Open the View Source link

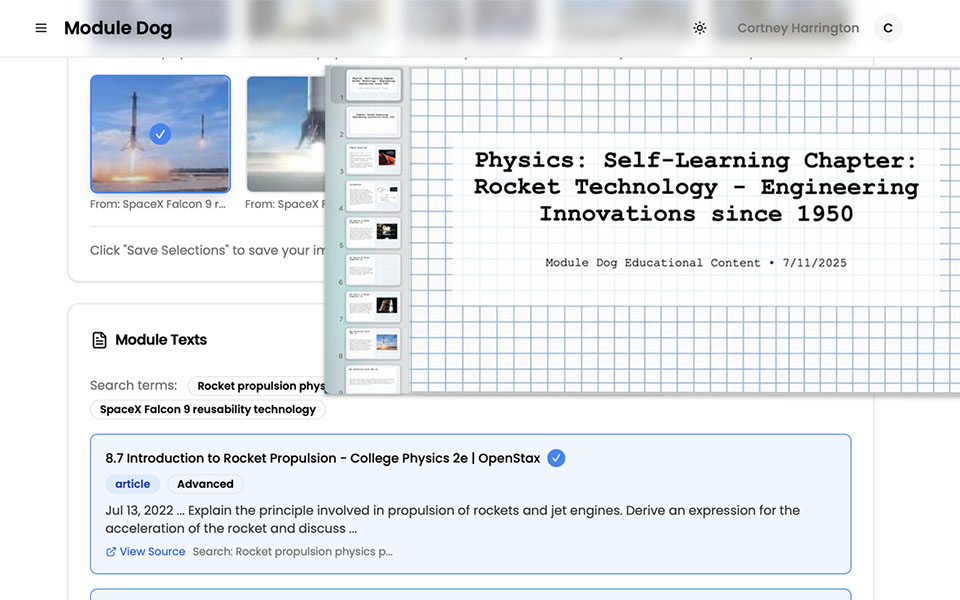point(151,551)
